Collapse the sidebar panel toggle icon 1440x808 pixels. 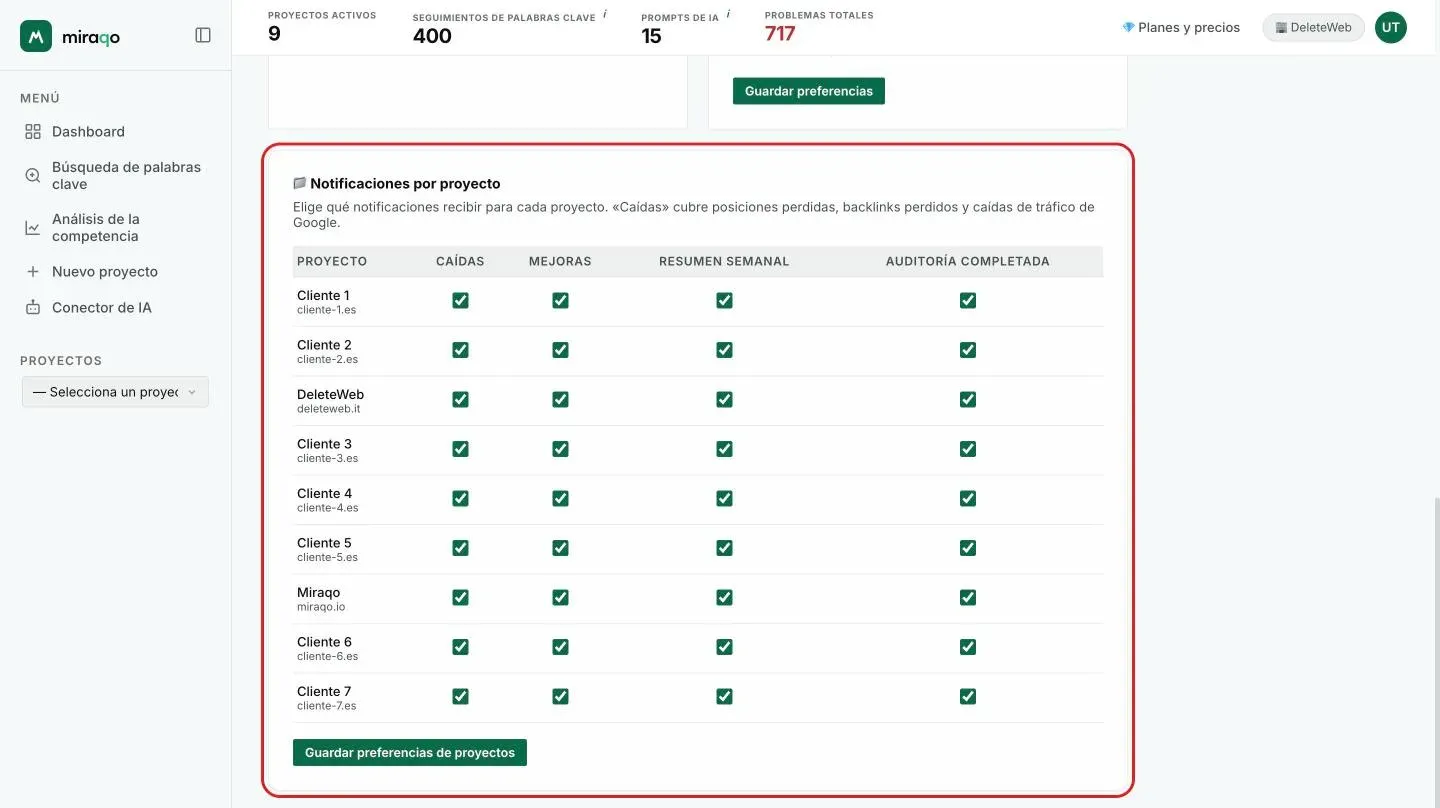[203, 35]
